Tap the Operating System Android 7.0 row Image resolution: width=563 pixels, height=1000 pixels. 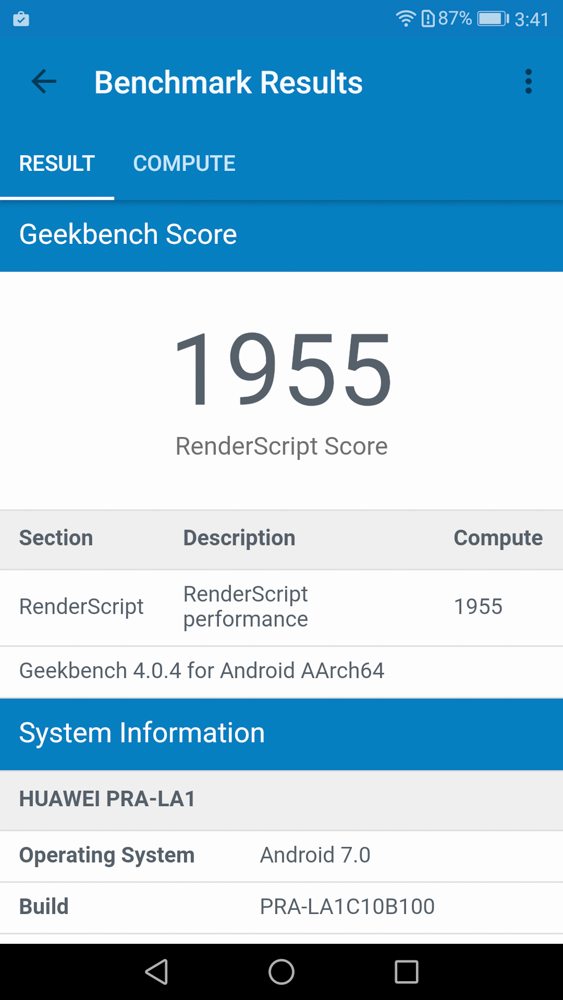click(x=281, y=856)
